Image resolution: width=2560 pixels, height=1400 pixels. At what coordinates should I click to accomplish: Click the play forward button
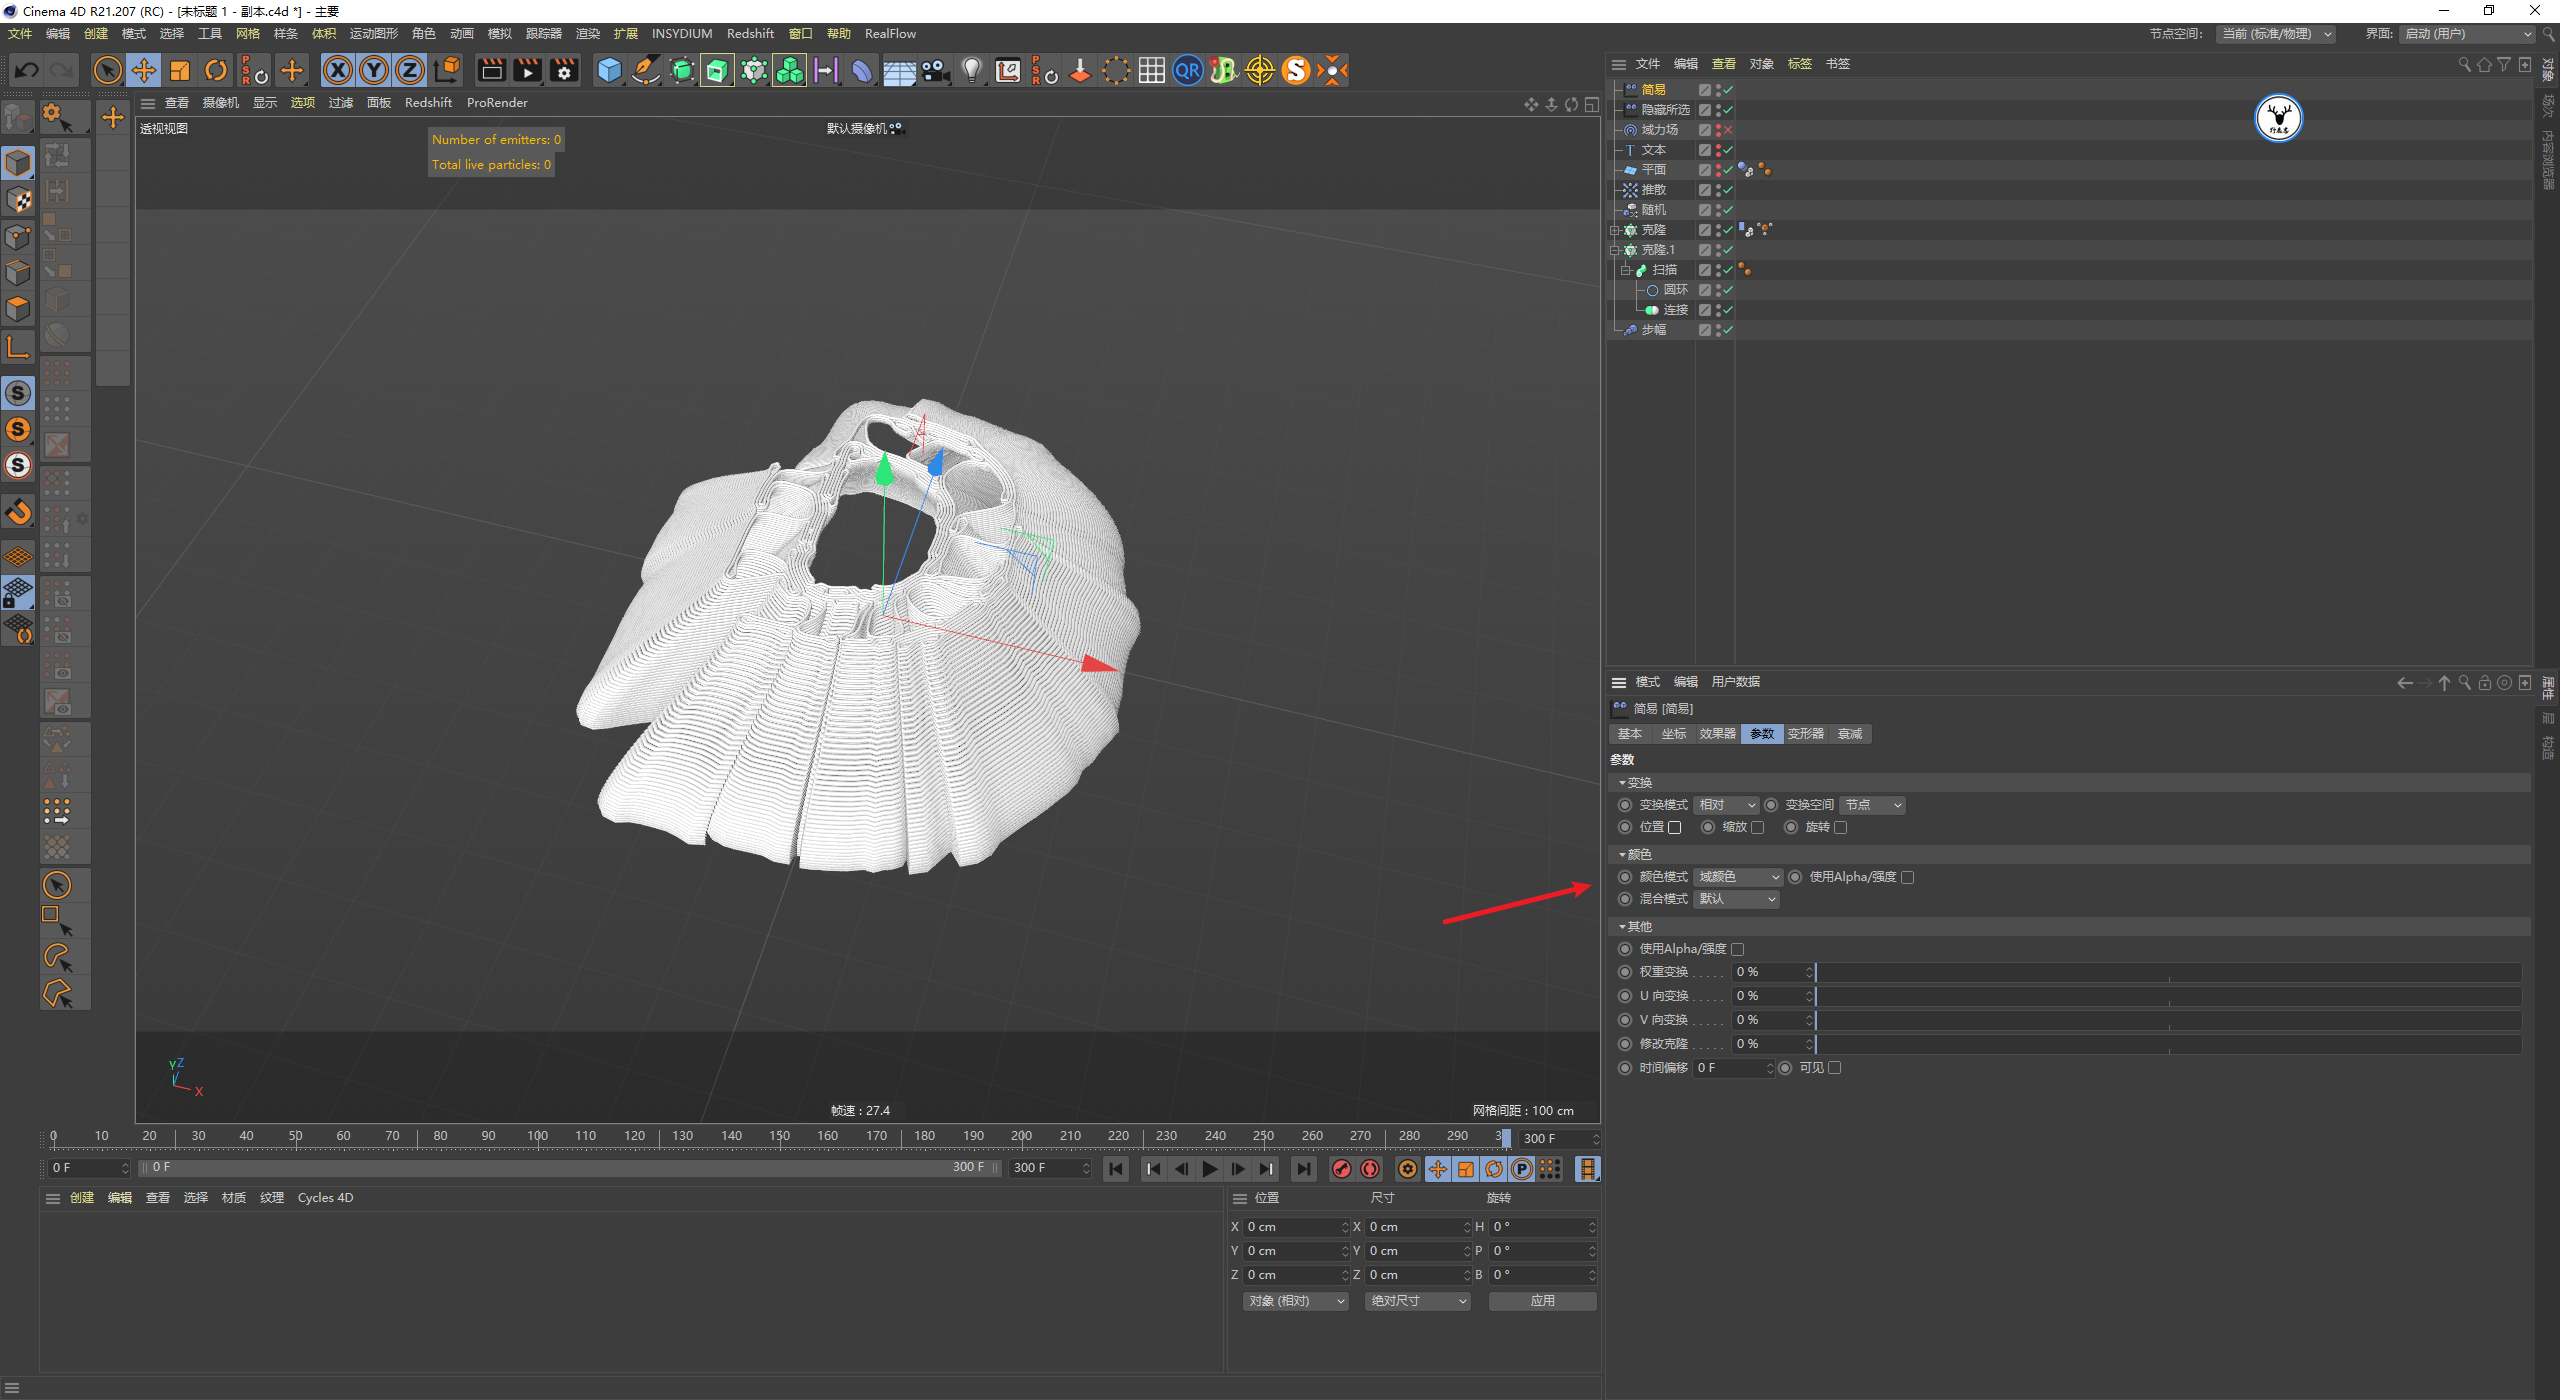(x=1210, y=1169)
